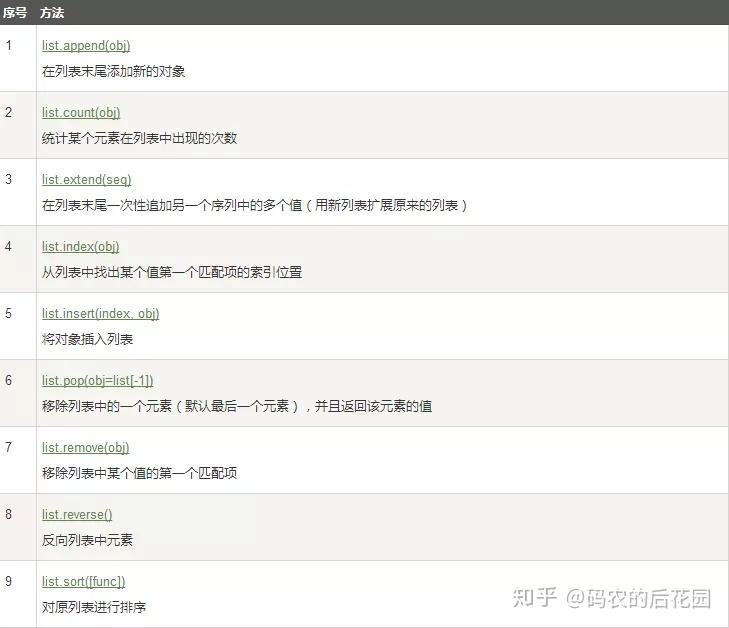Click row number 4 cell
Screen dimensions: 729x628
tap(18, 259)
